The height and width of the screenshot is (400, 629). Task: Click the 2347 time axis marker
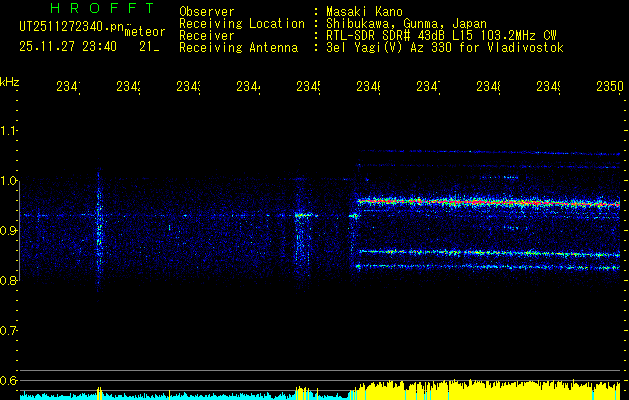[428, 87]
